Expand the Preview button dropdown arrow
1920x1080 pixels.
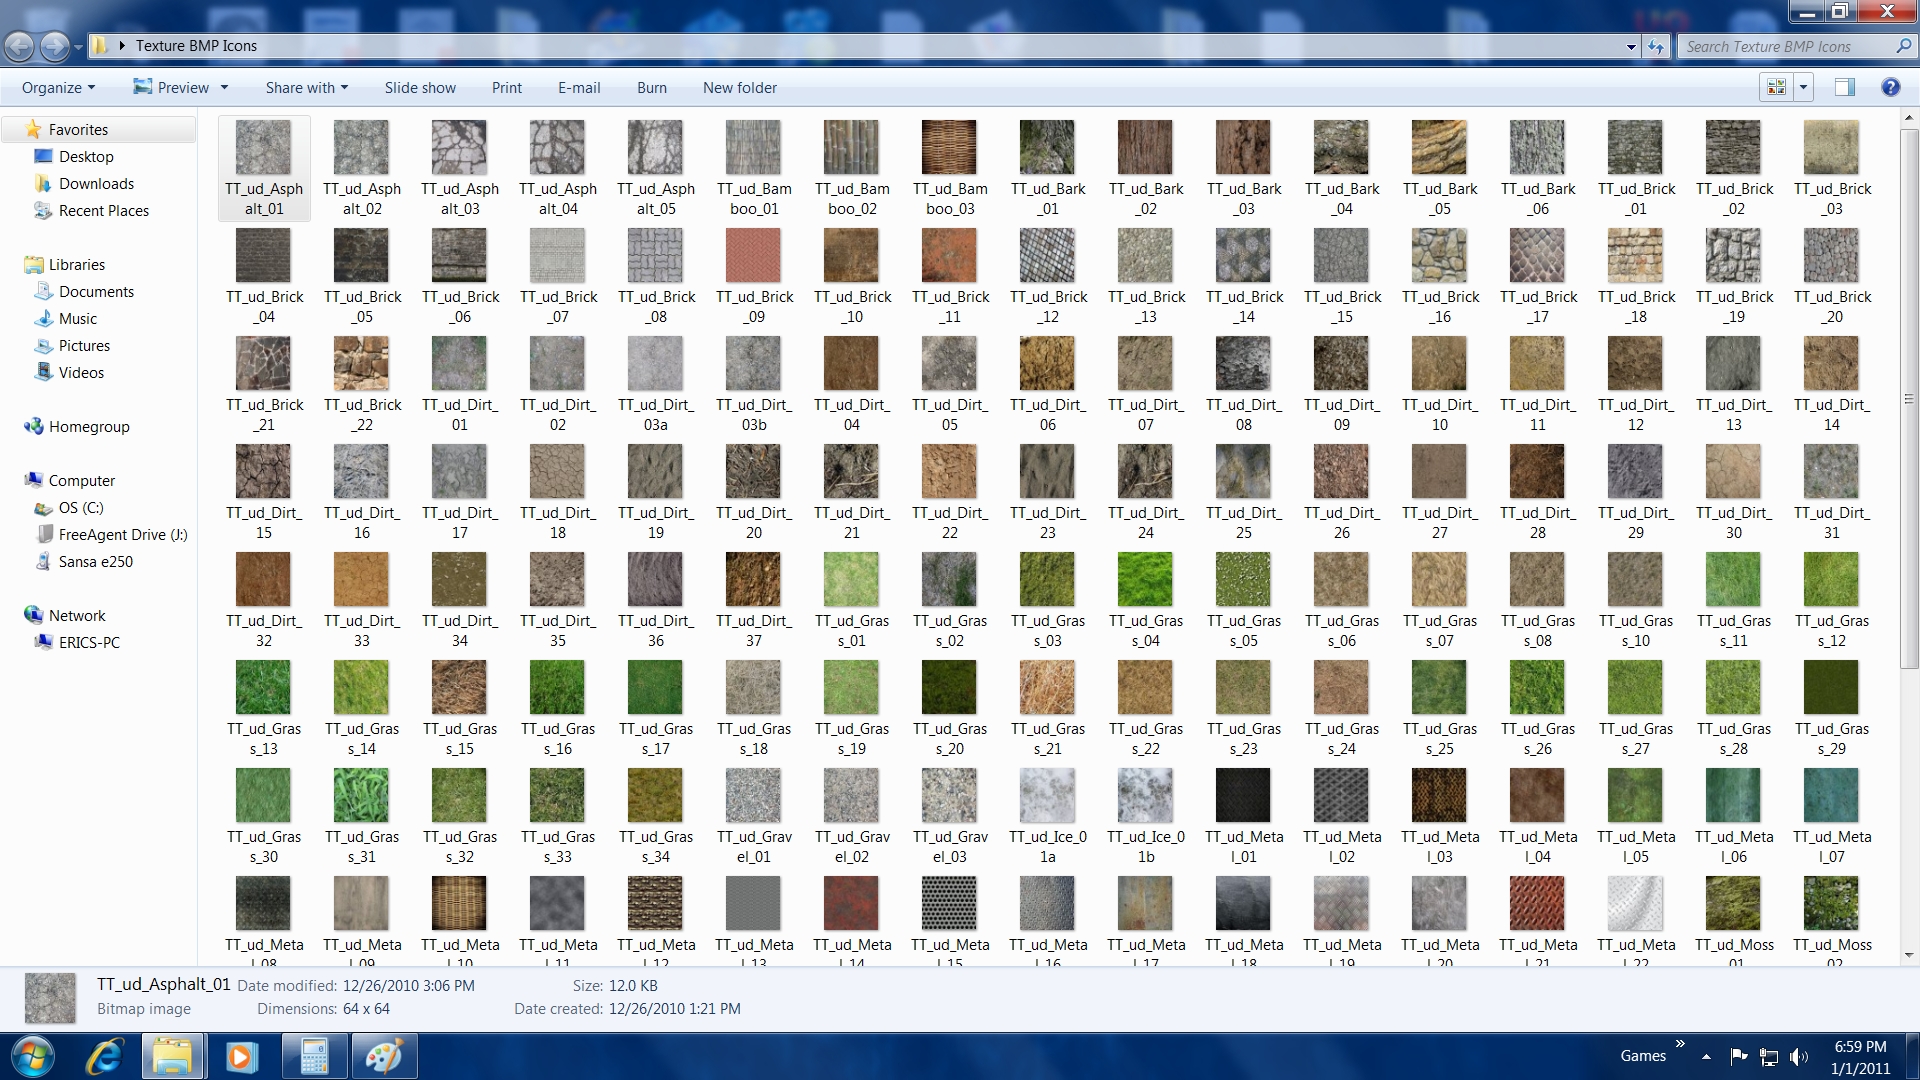[x=224, y=88]
